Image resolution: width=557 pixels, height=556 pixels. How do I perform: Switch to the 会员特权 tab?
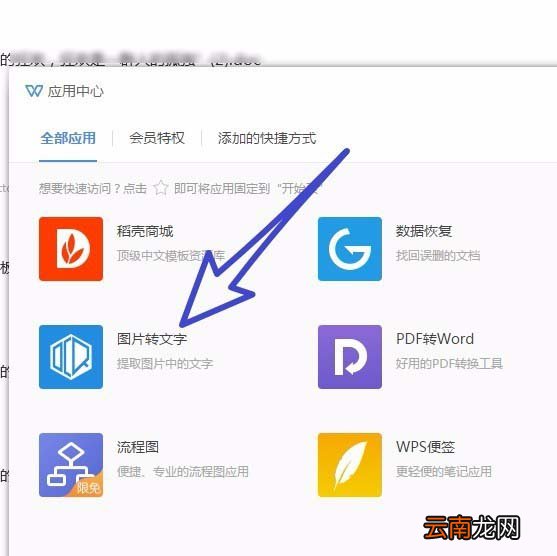pyautogui.click(x=157, y=138)
